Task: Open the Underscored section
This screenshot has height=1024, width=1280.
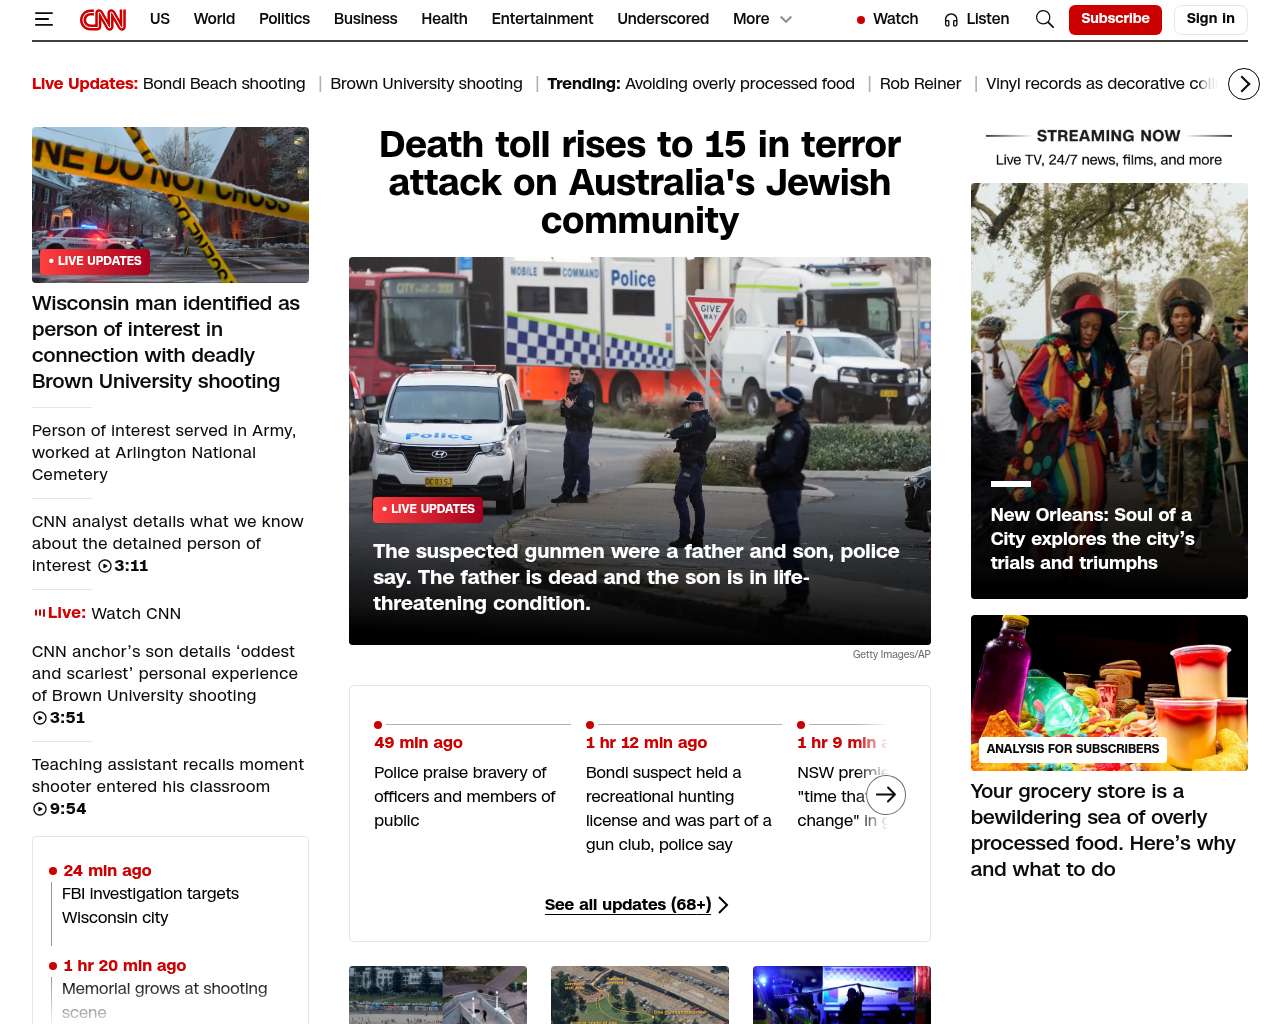Action: coord(663,19)
